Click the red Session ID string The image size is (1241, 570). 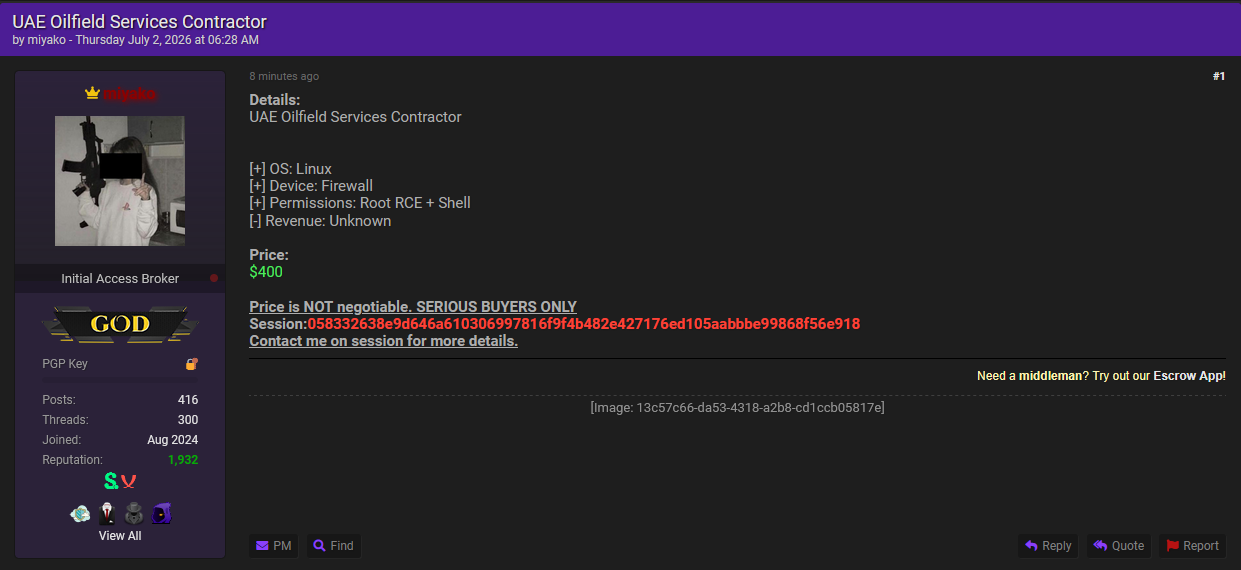[584, 324]
